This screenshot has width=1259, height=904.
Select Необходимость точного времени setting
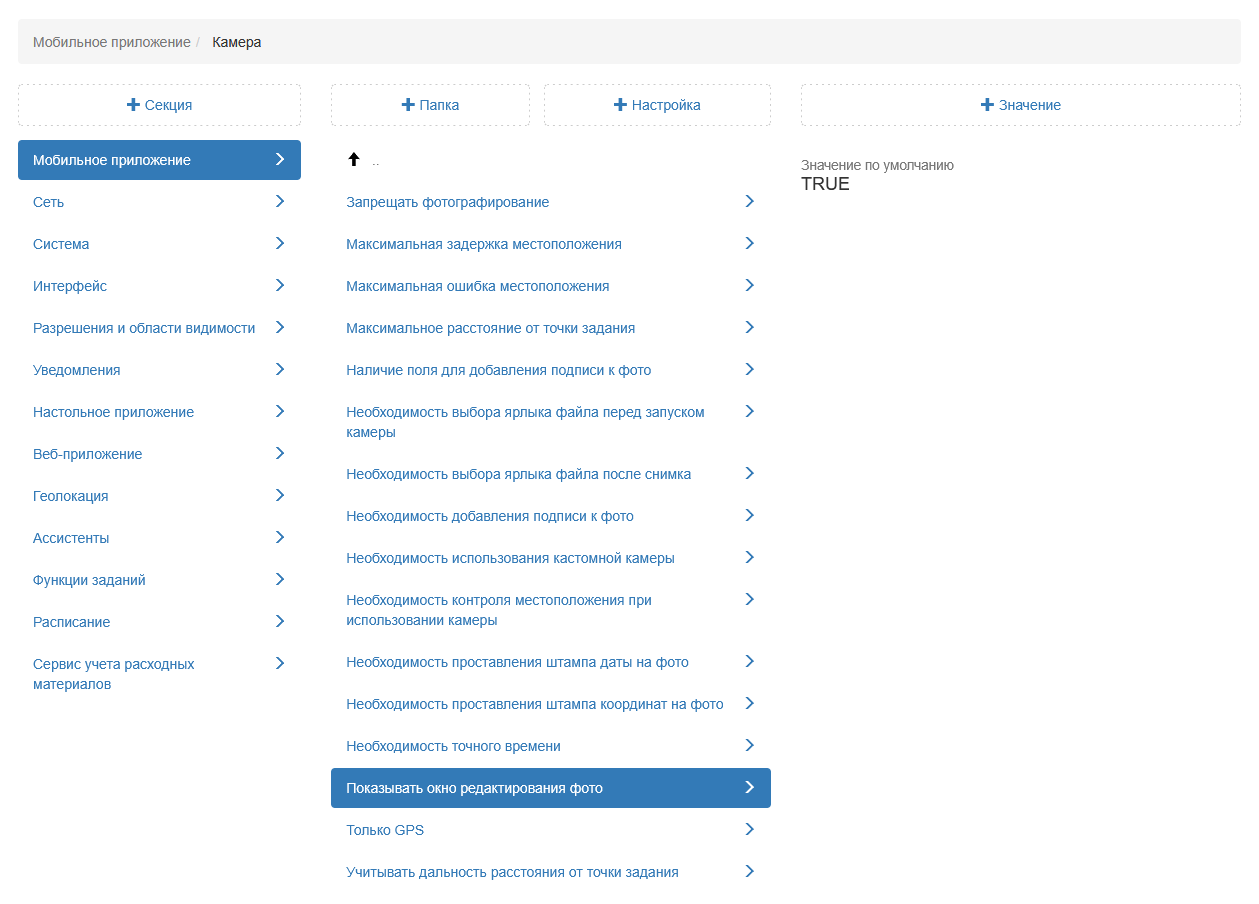[x=453, y=746]
